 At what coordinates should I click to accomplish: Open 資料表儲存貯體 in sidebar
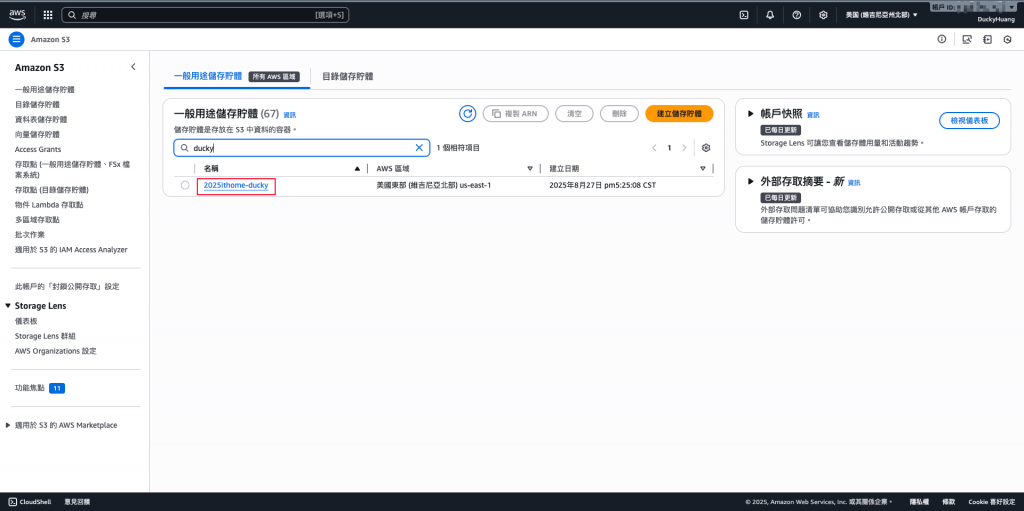[x=40, y=120]
